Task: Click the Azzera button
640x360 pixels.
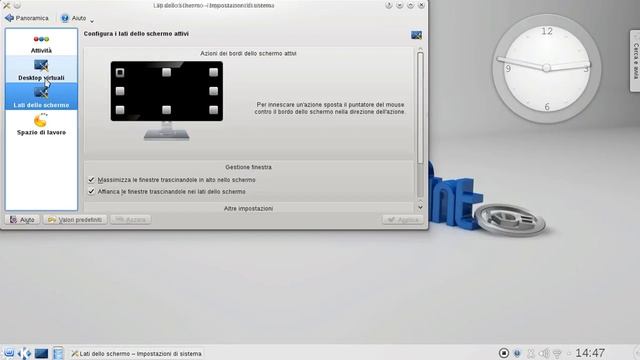Action: pos(131,220)
